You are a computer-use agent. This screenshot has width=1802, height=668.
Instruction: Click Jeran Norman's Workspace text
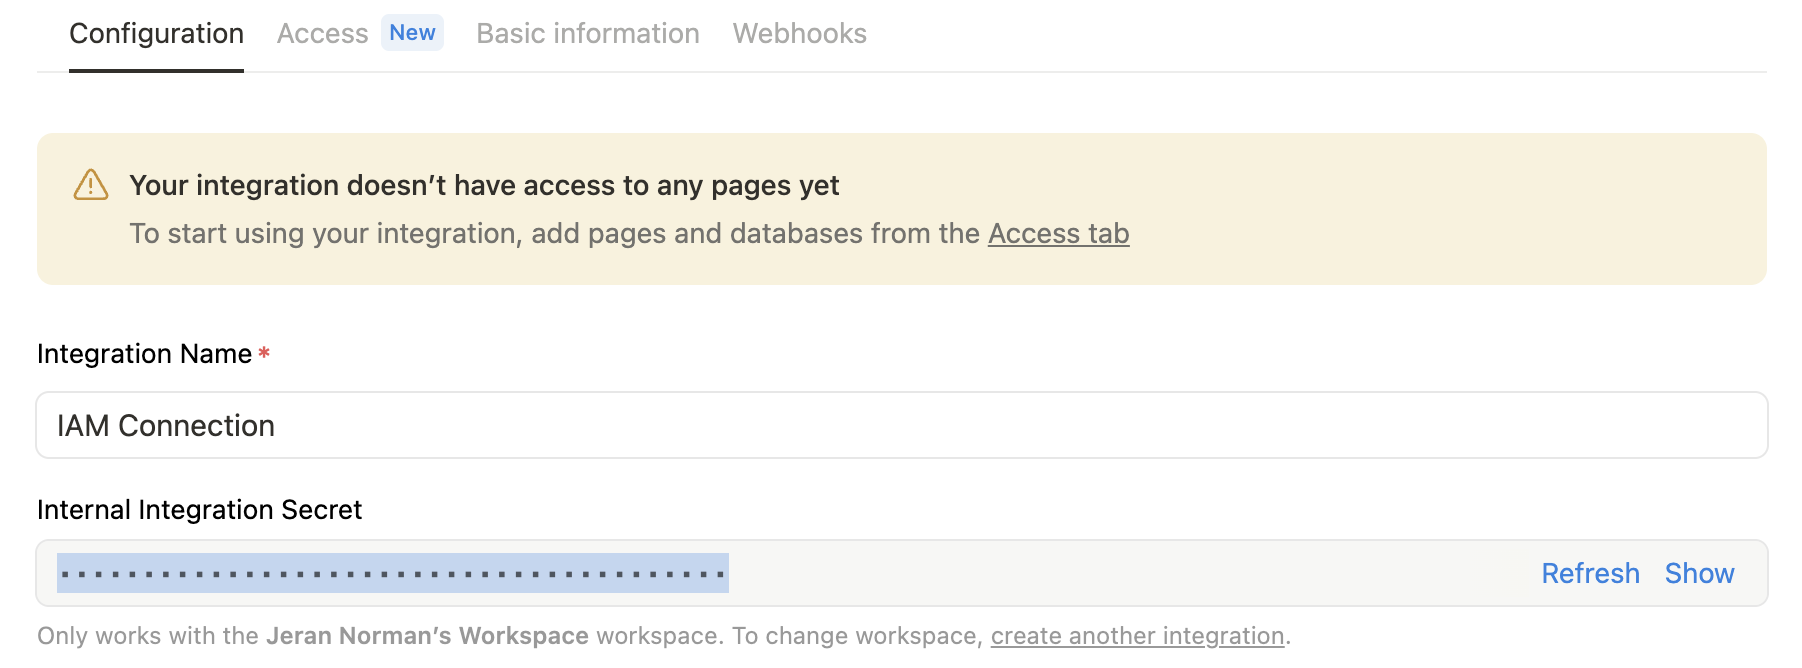click(x=426, y=635)
